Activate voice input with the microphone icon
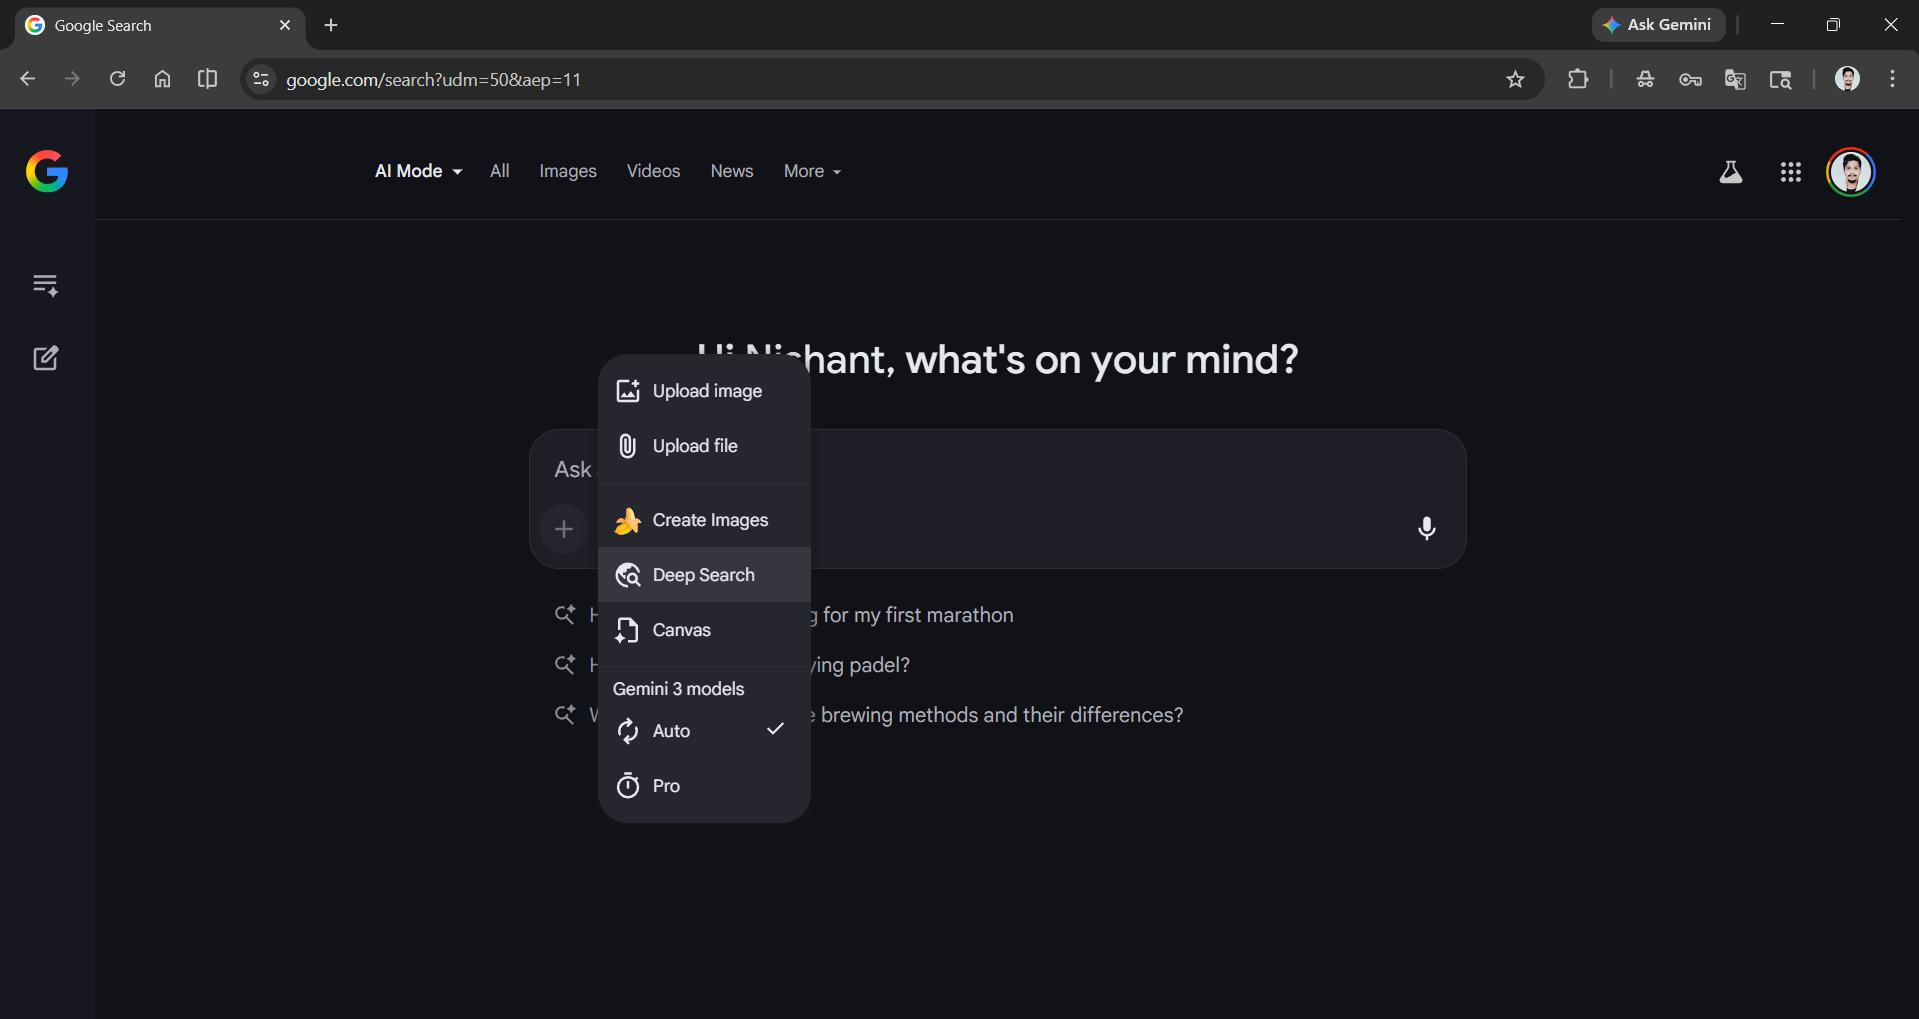Image resolution: width=1919 pixels, height=1019 pixels. (x=1426, y=528)
